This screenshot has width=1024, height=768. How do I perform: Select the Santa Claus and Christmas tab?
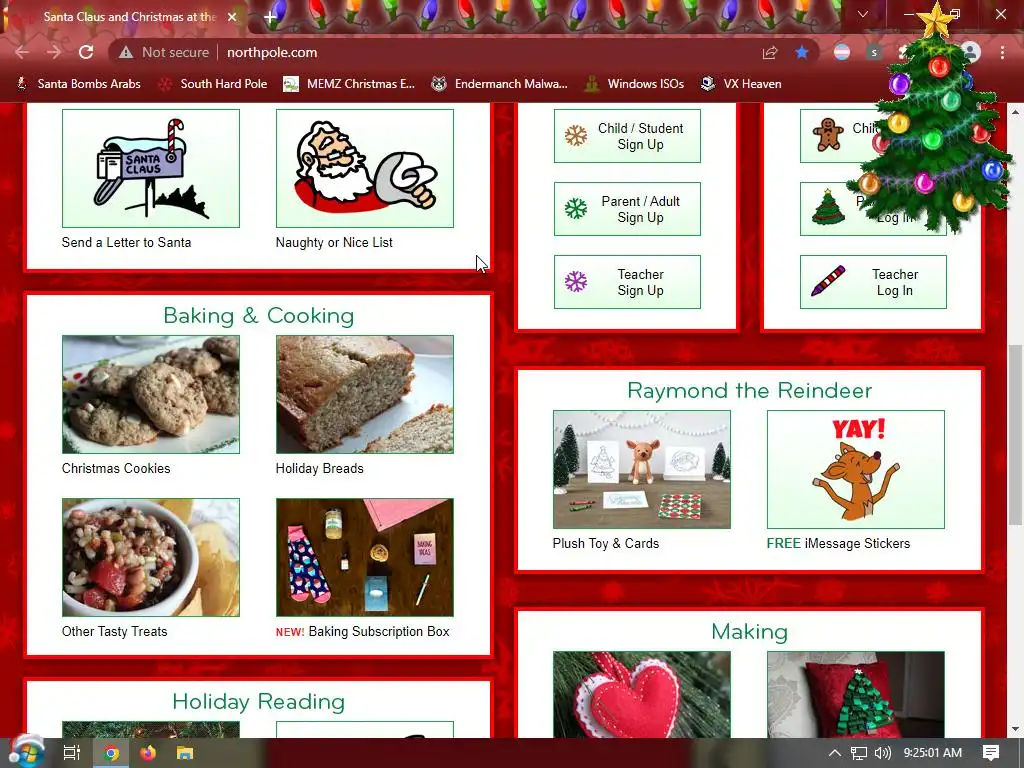click(x=127, y=17)
